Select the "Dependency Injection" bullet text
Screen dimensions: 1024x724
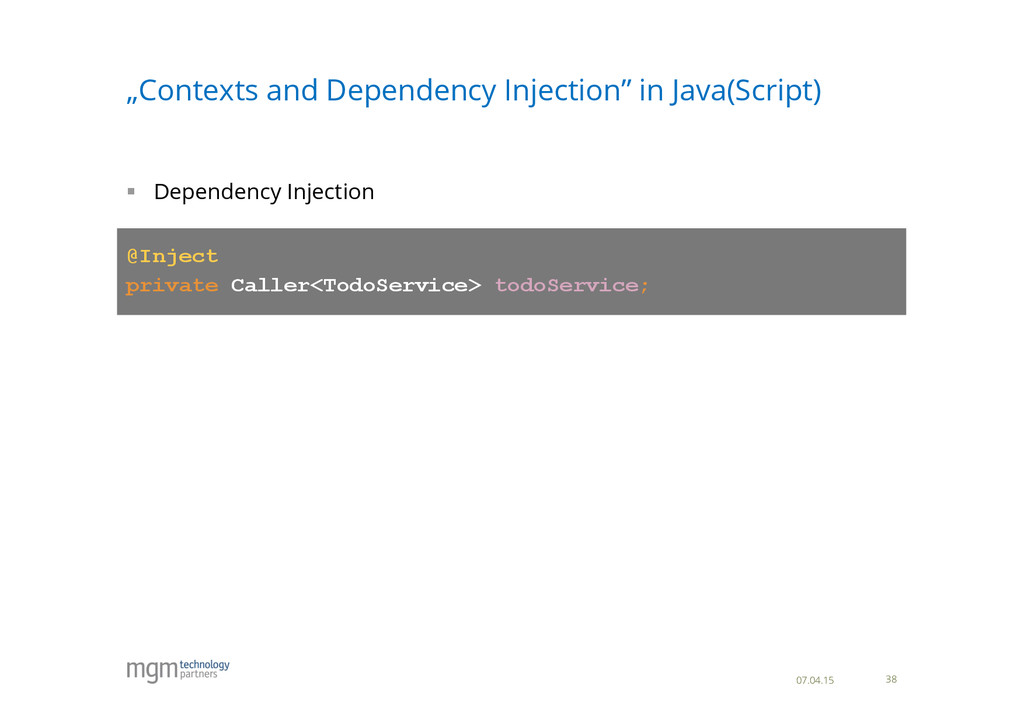[x=264, y=192]
